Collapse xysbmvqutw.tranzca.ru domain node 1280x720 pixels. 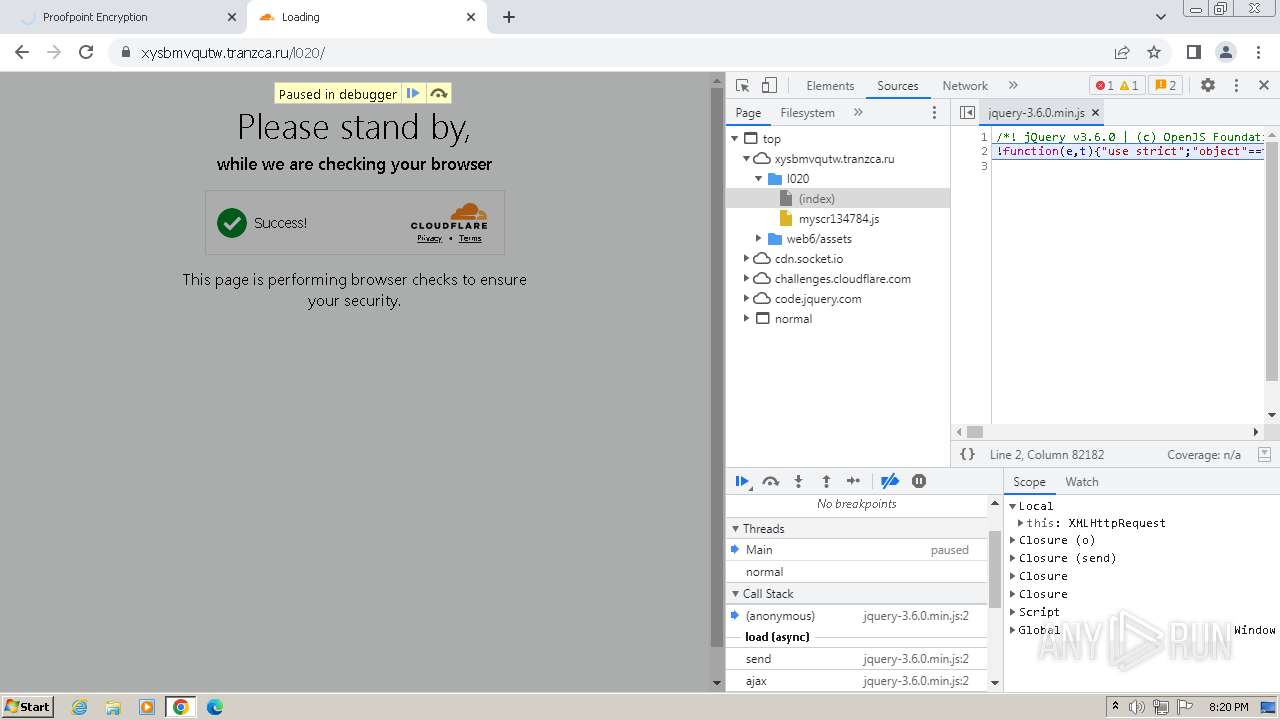point(747,159)
